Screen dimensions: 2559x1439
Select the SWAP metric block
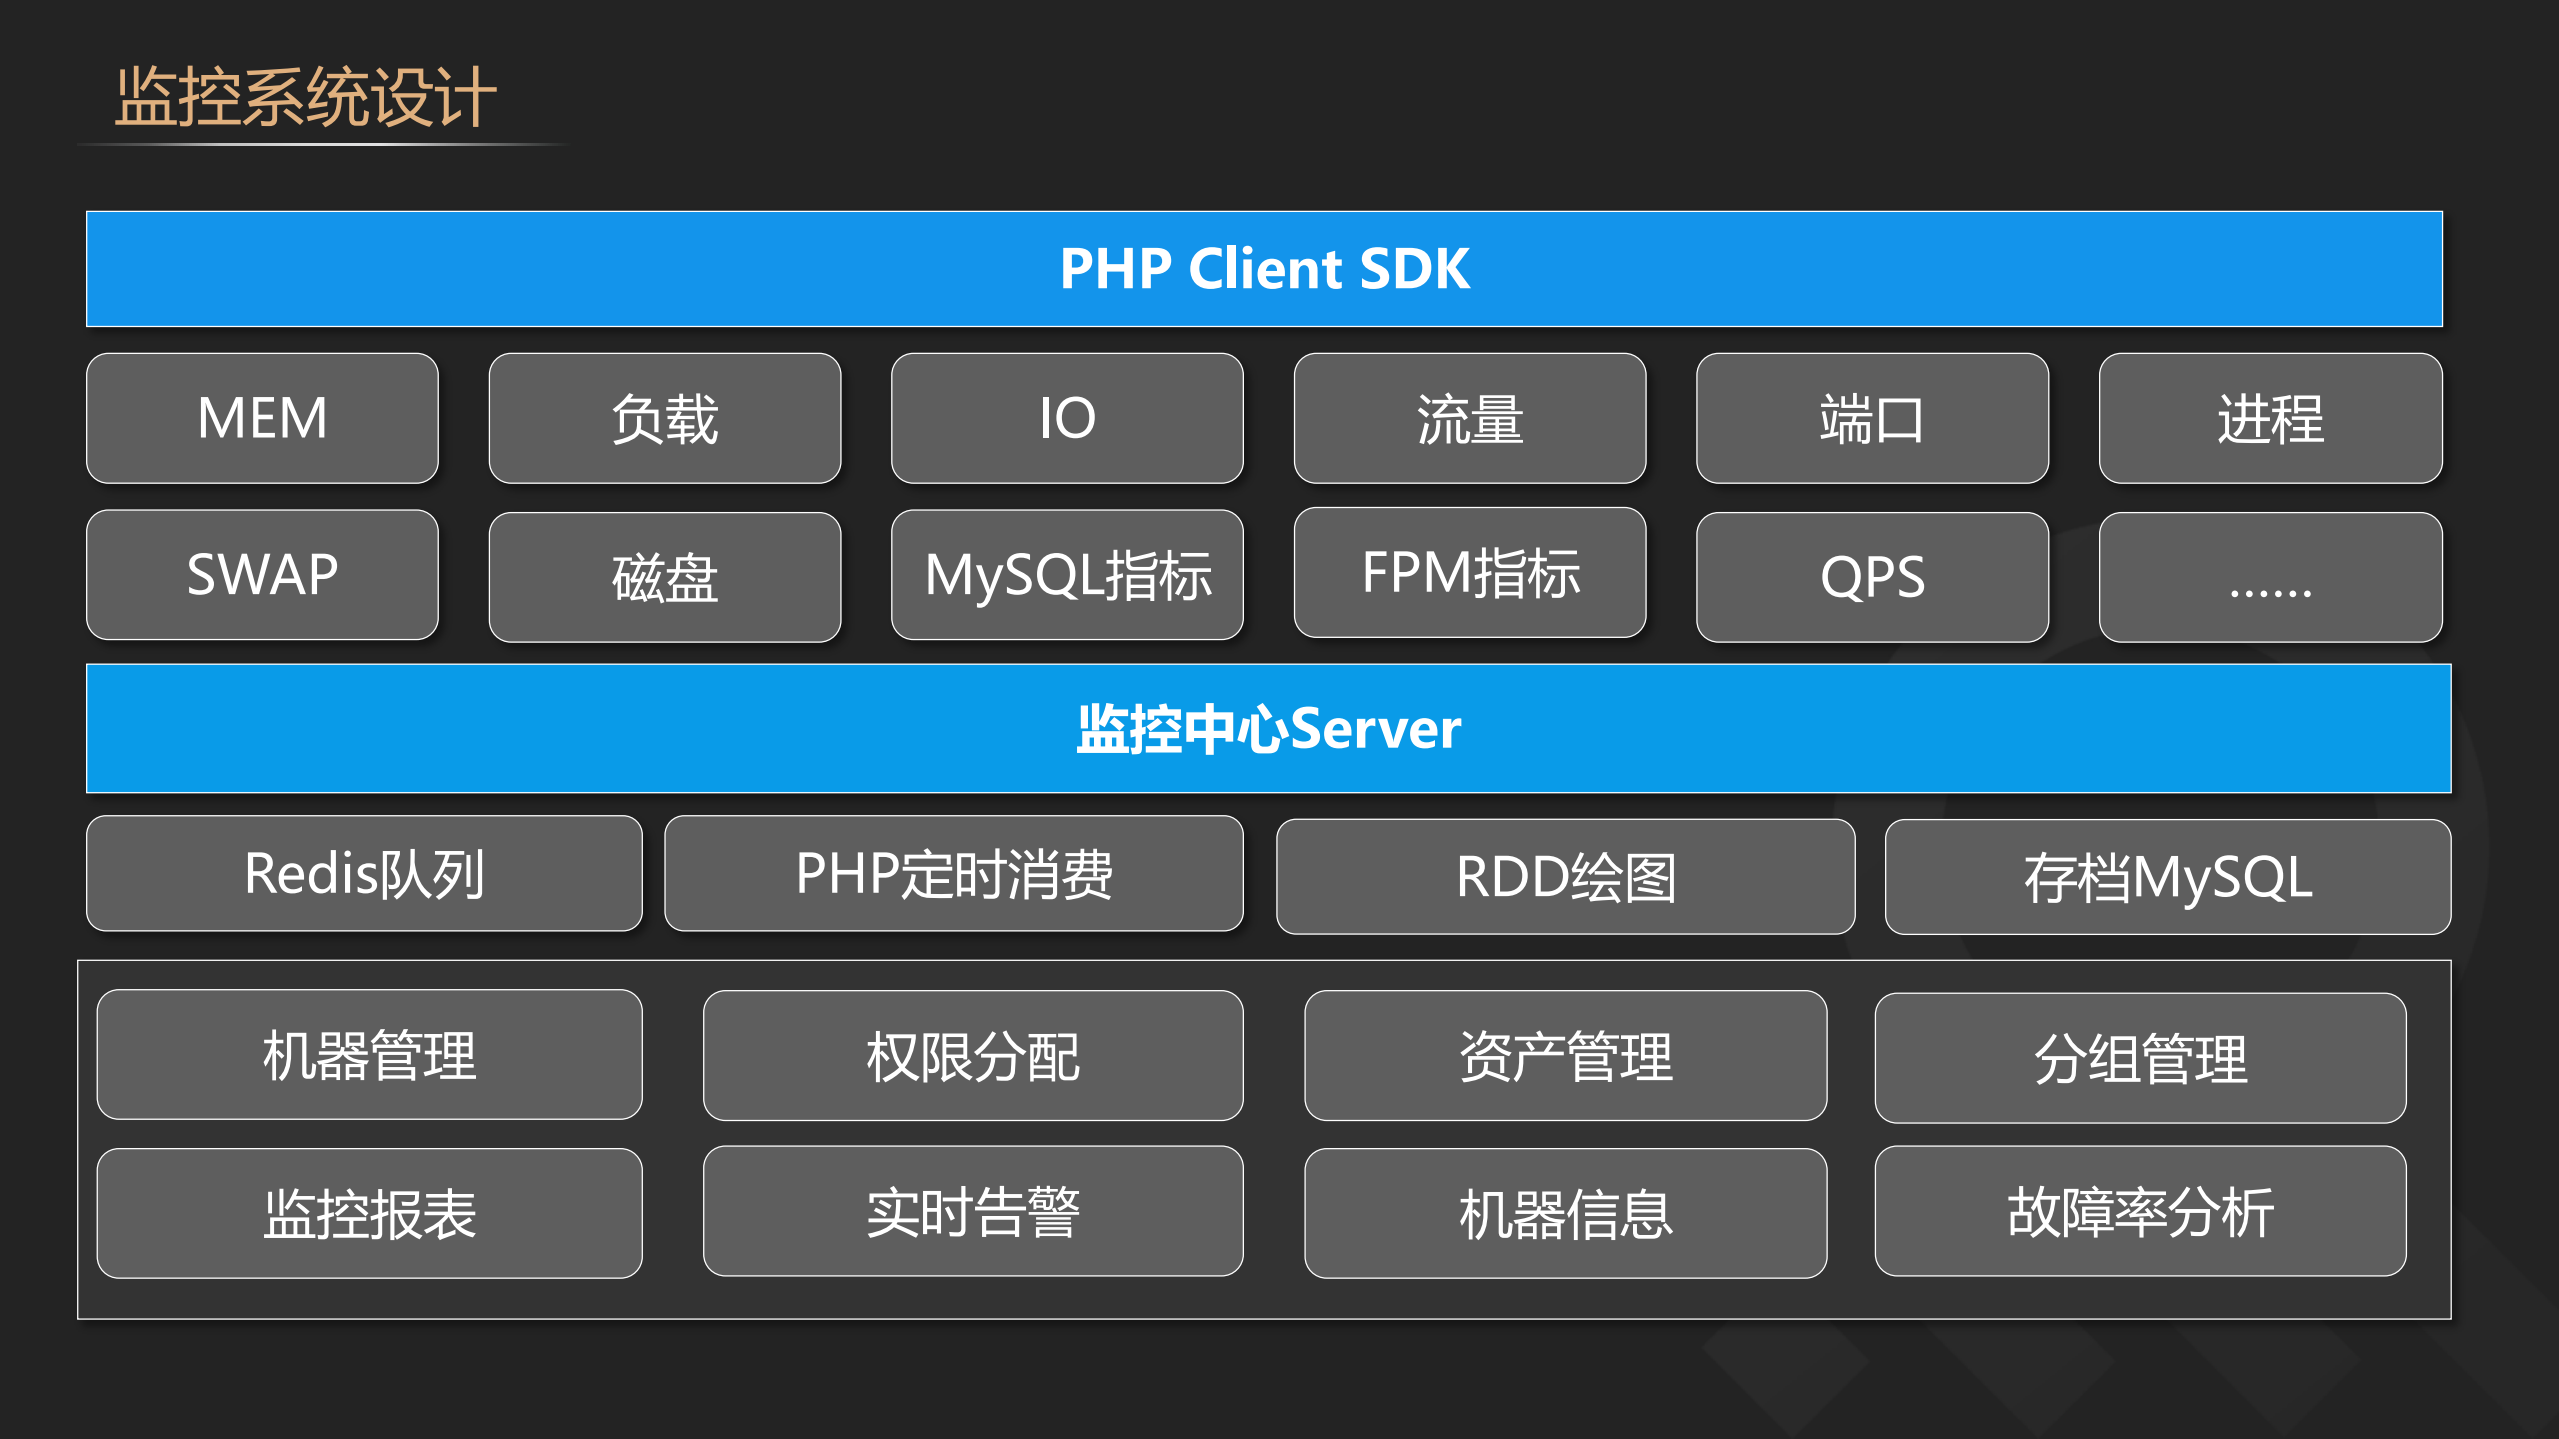pos(262,574)
